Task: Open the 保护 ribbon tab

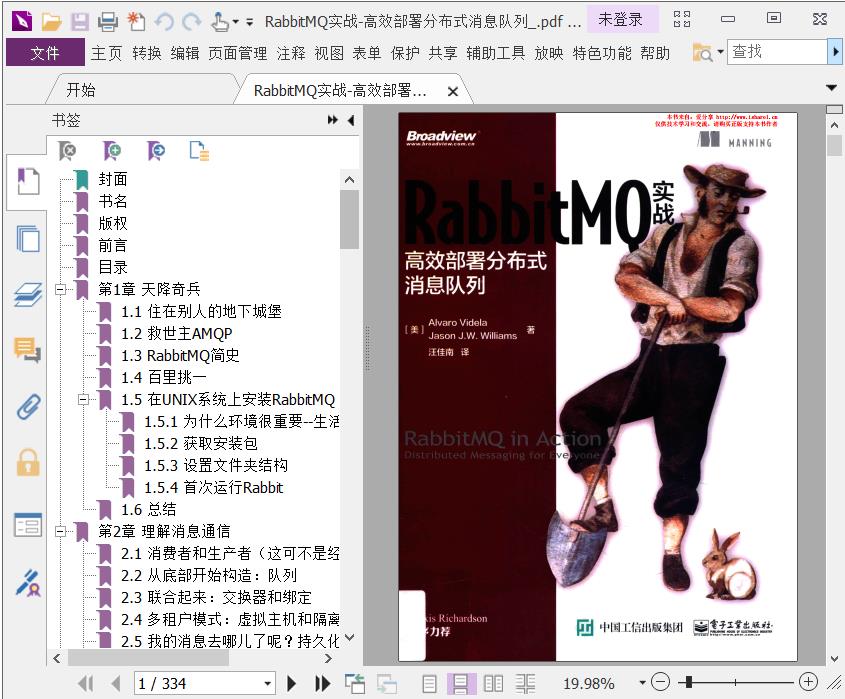Action: tap(405, 53)
